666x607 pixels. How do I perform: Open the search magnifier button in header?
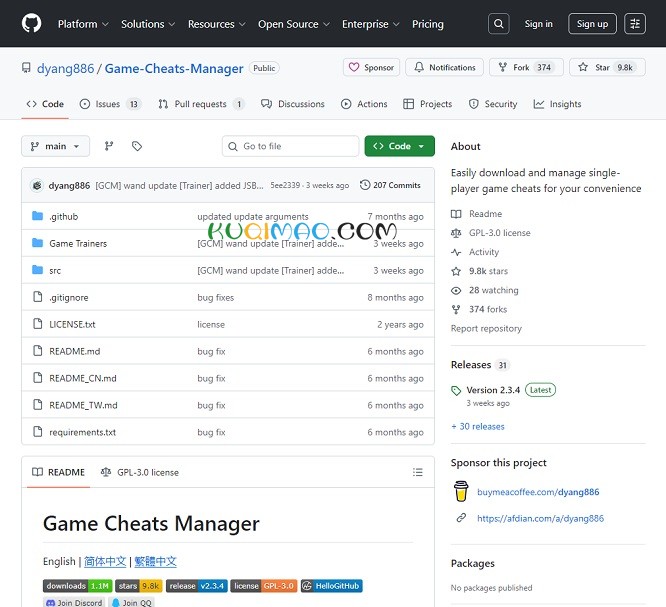pos(499,24)
